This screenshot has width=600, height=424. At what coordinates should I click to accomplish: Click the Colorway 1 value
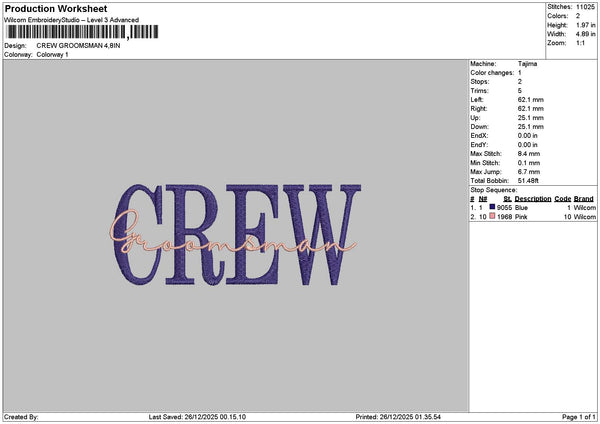[52, 55]
